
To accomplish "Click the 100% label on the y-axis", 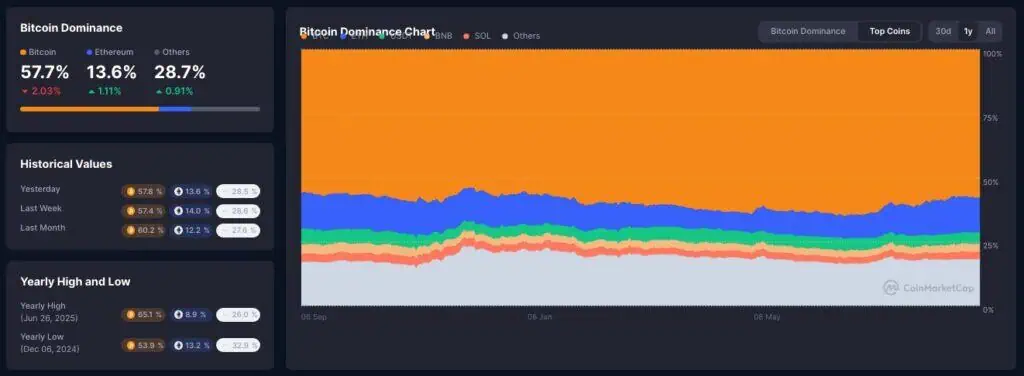I will point(992,54).
